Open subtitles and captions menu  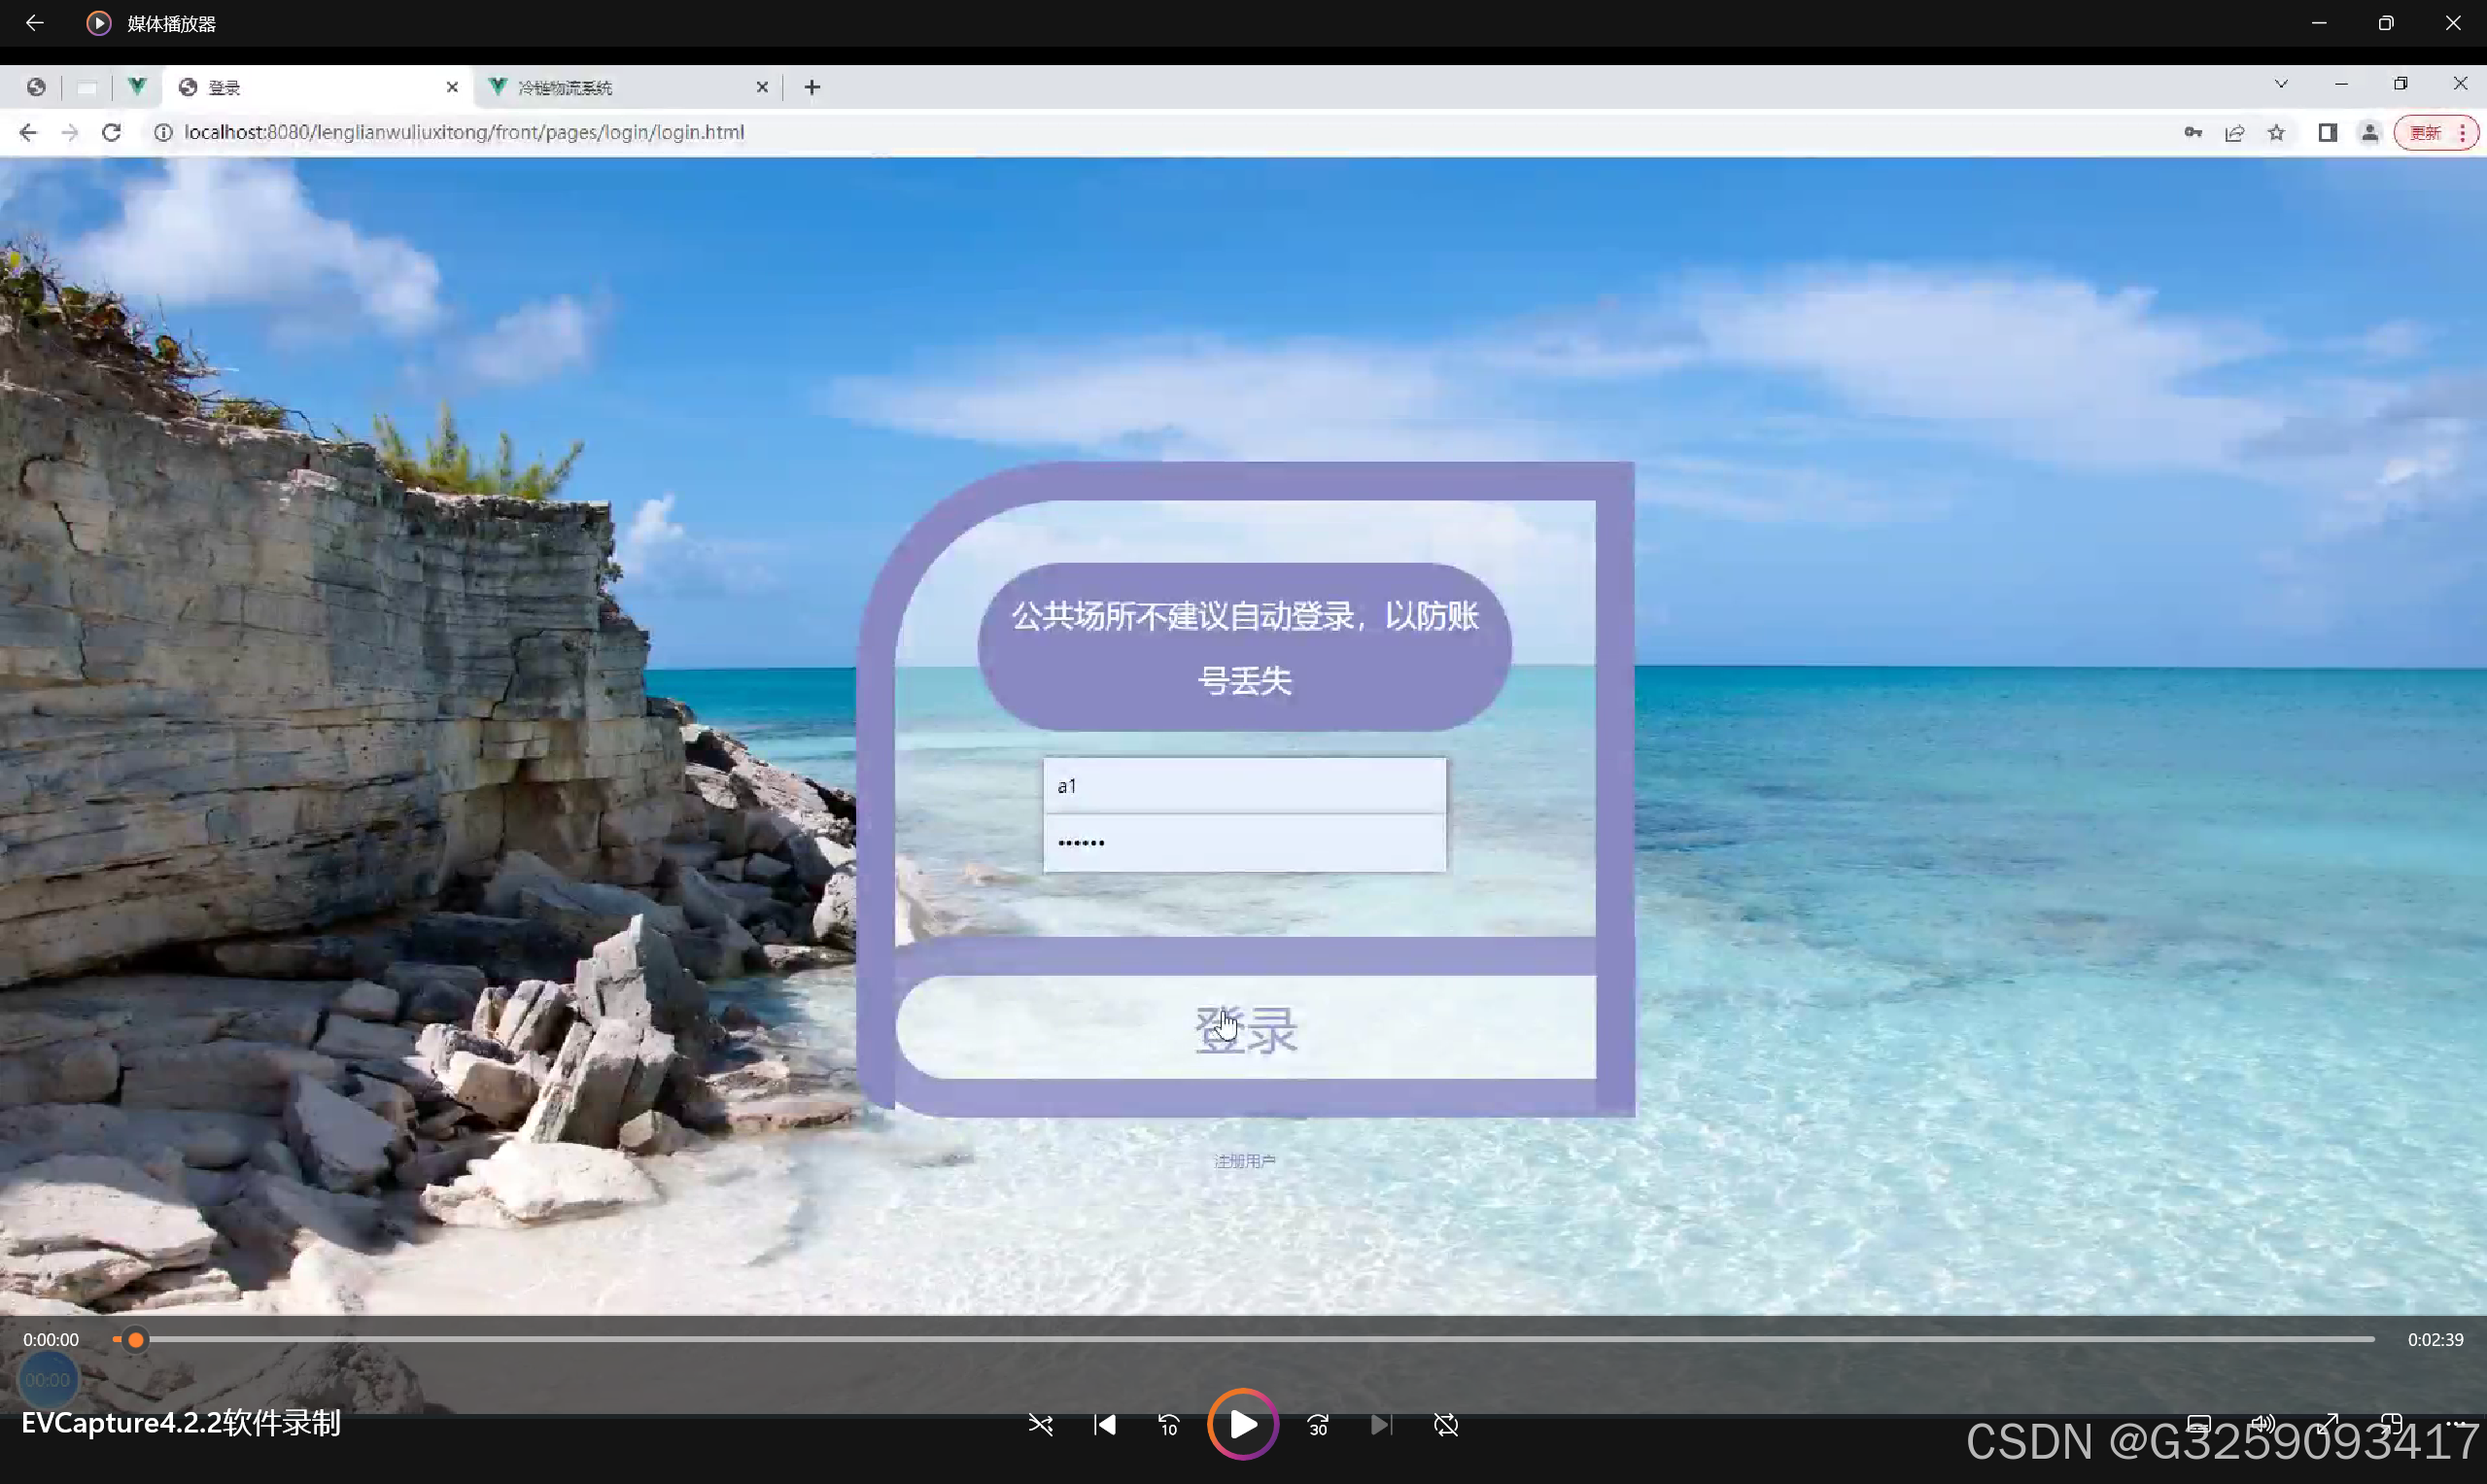pos(2198,1425)
